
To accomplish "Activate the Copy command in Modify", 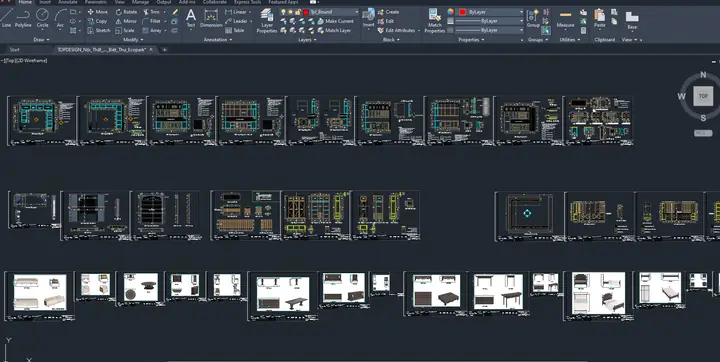I will tap(97, 21).
